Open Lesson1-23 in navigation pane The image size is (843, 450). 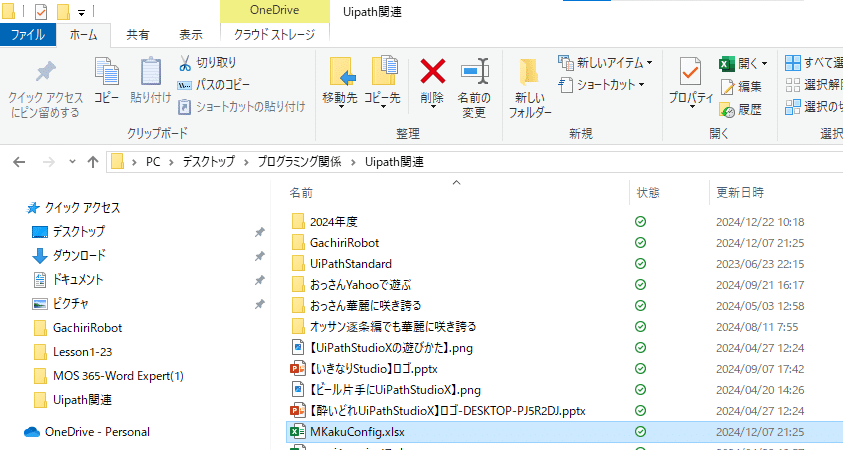73,352
